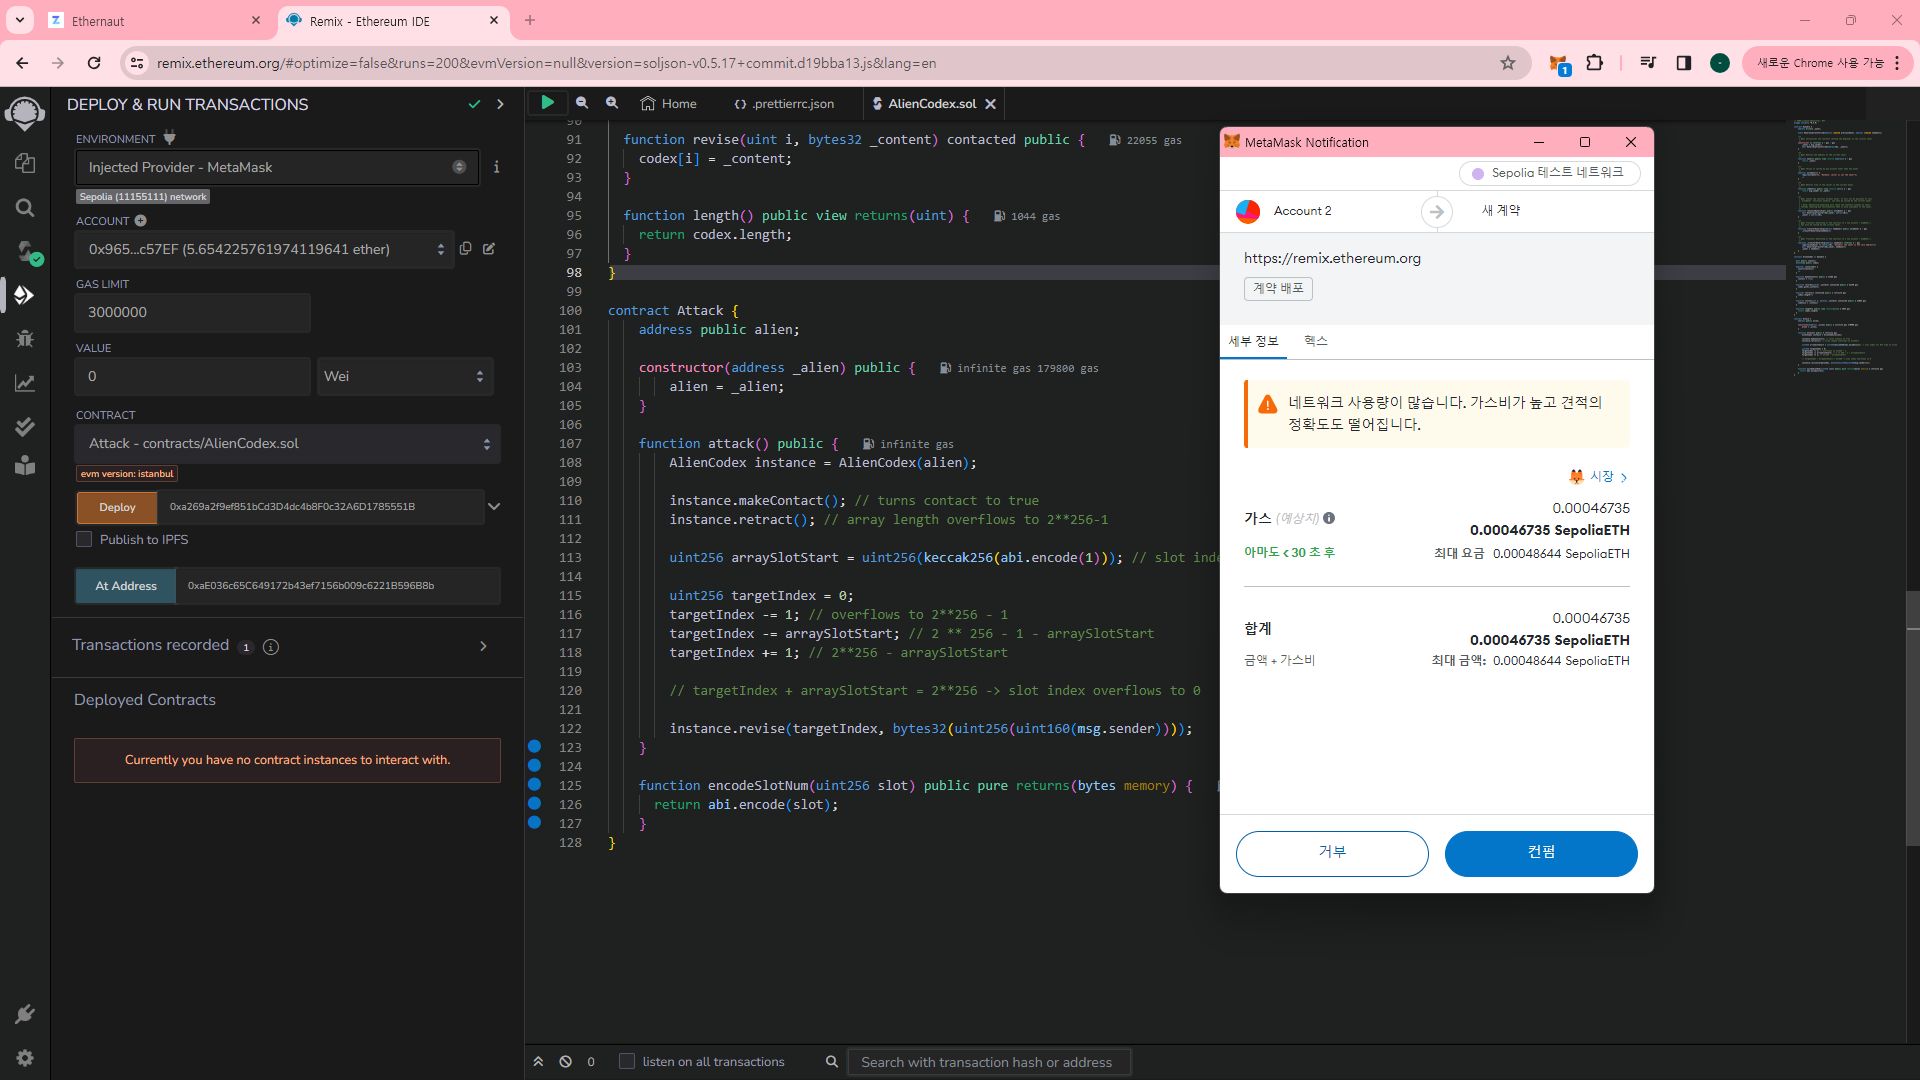Zoom in editor font
1920x1080 pixels.
pos(612,103)
